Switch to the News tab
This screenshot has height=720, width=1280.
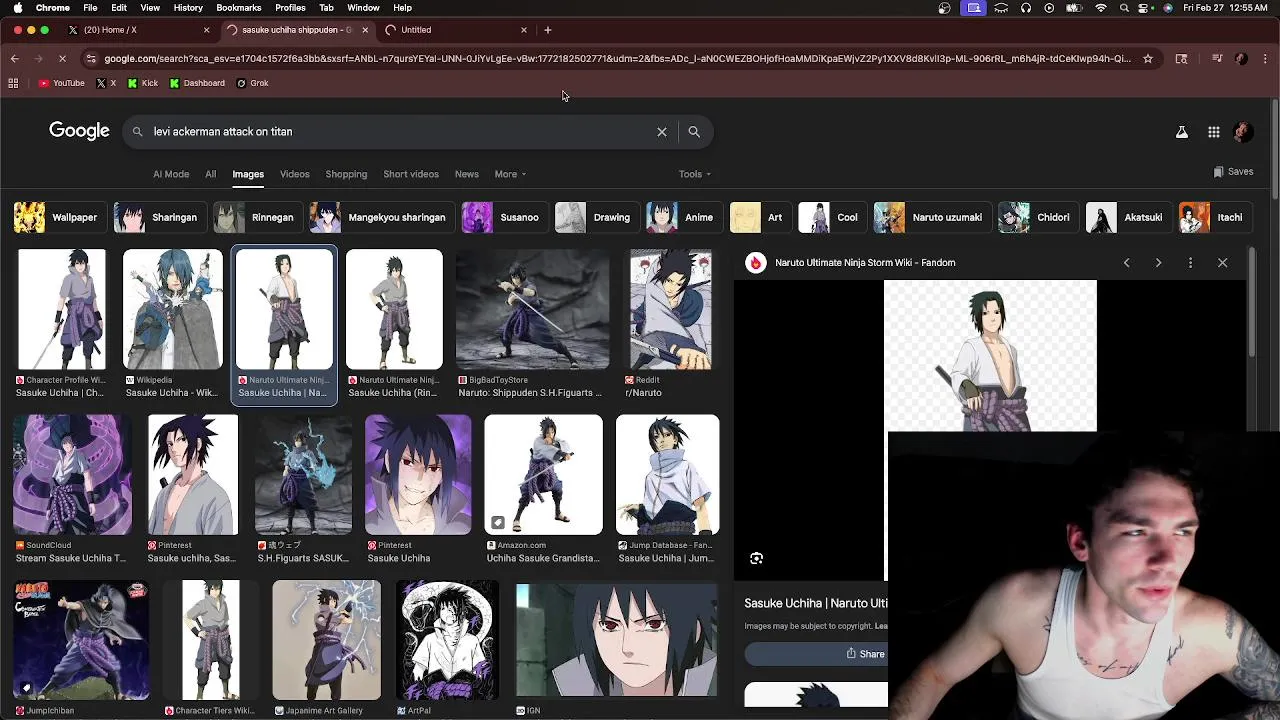click(467, 174)
